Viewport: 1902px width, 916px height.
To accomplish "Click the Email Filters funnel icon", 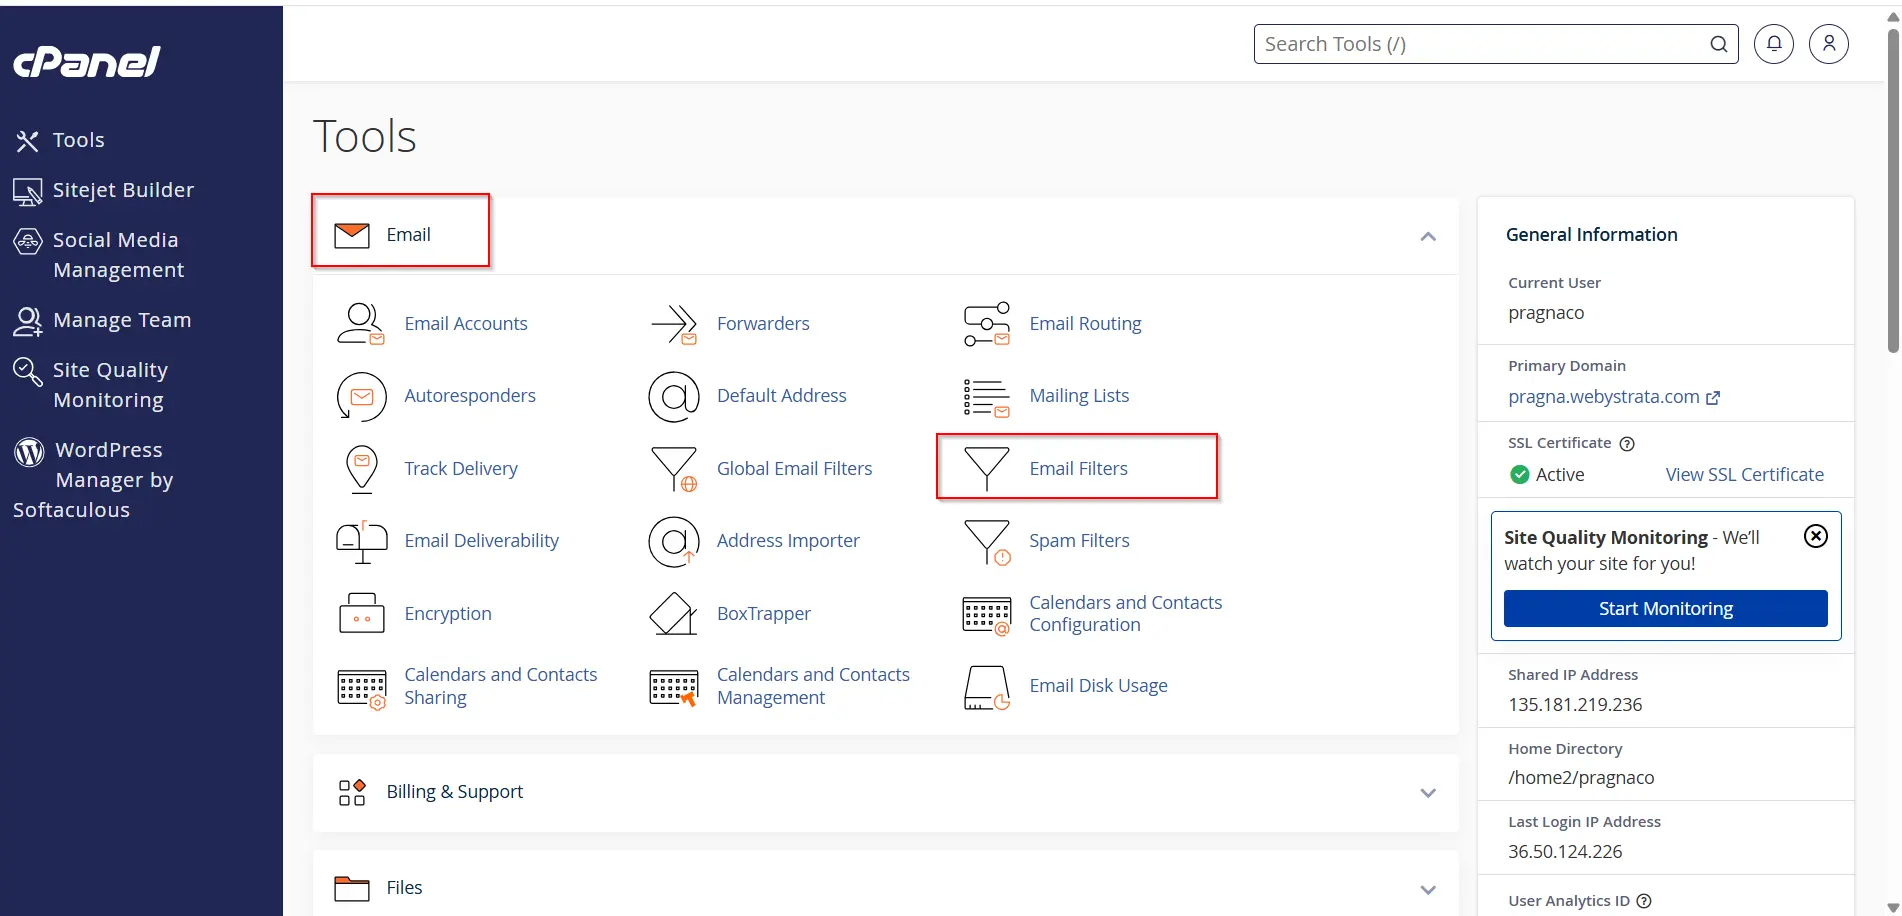I will [x=987, y=469].
